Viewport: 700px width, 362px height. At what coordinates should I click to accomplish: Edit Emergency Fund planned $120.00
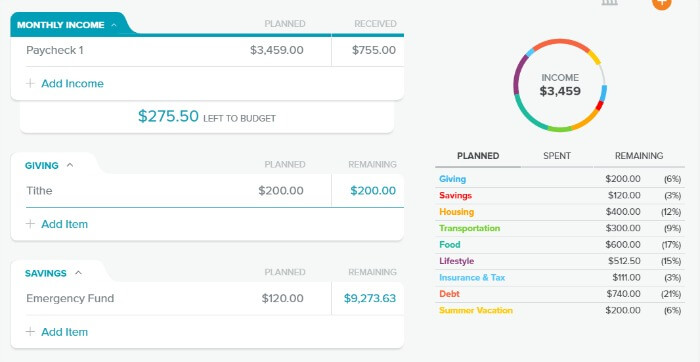pos(283,298)
